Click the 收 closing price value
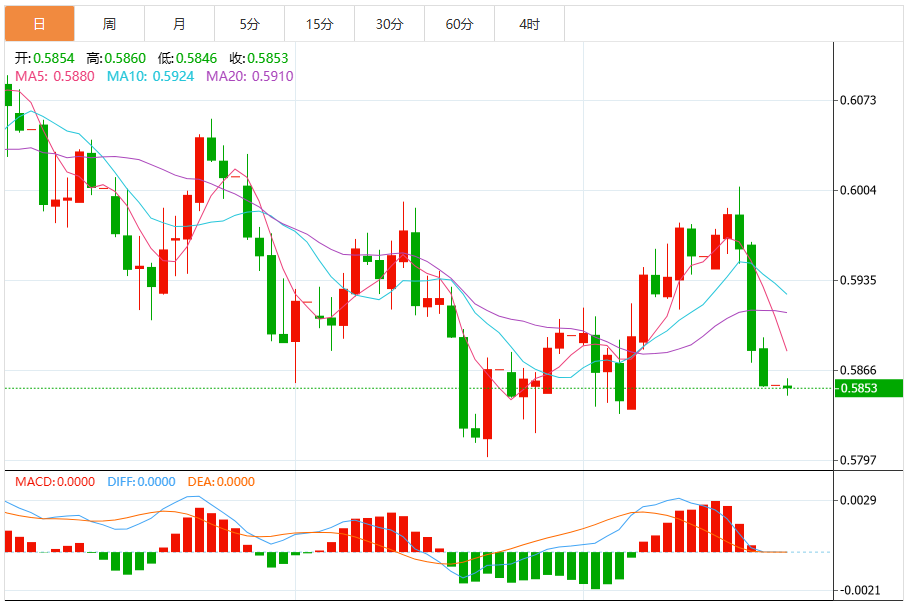 click(x=261, y=60)
